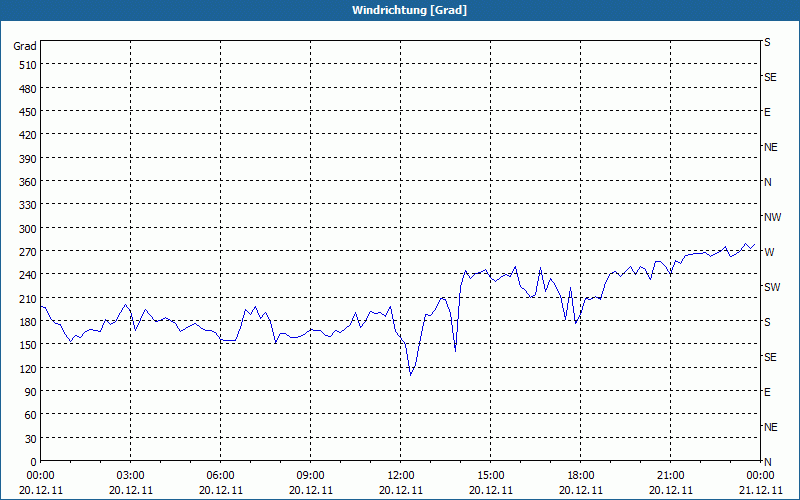This screenshot has width=800, height=500.
Task: Click the Grad unit label above y-axis
Action: click(25, 46)
